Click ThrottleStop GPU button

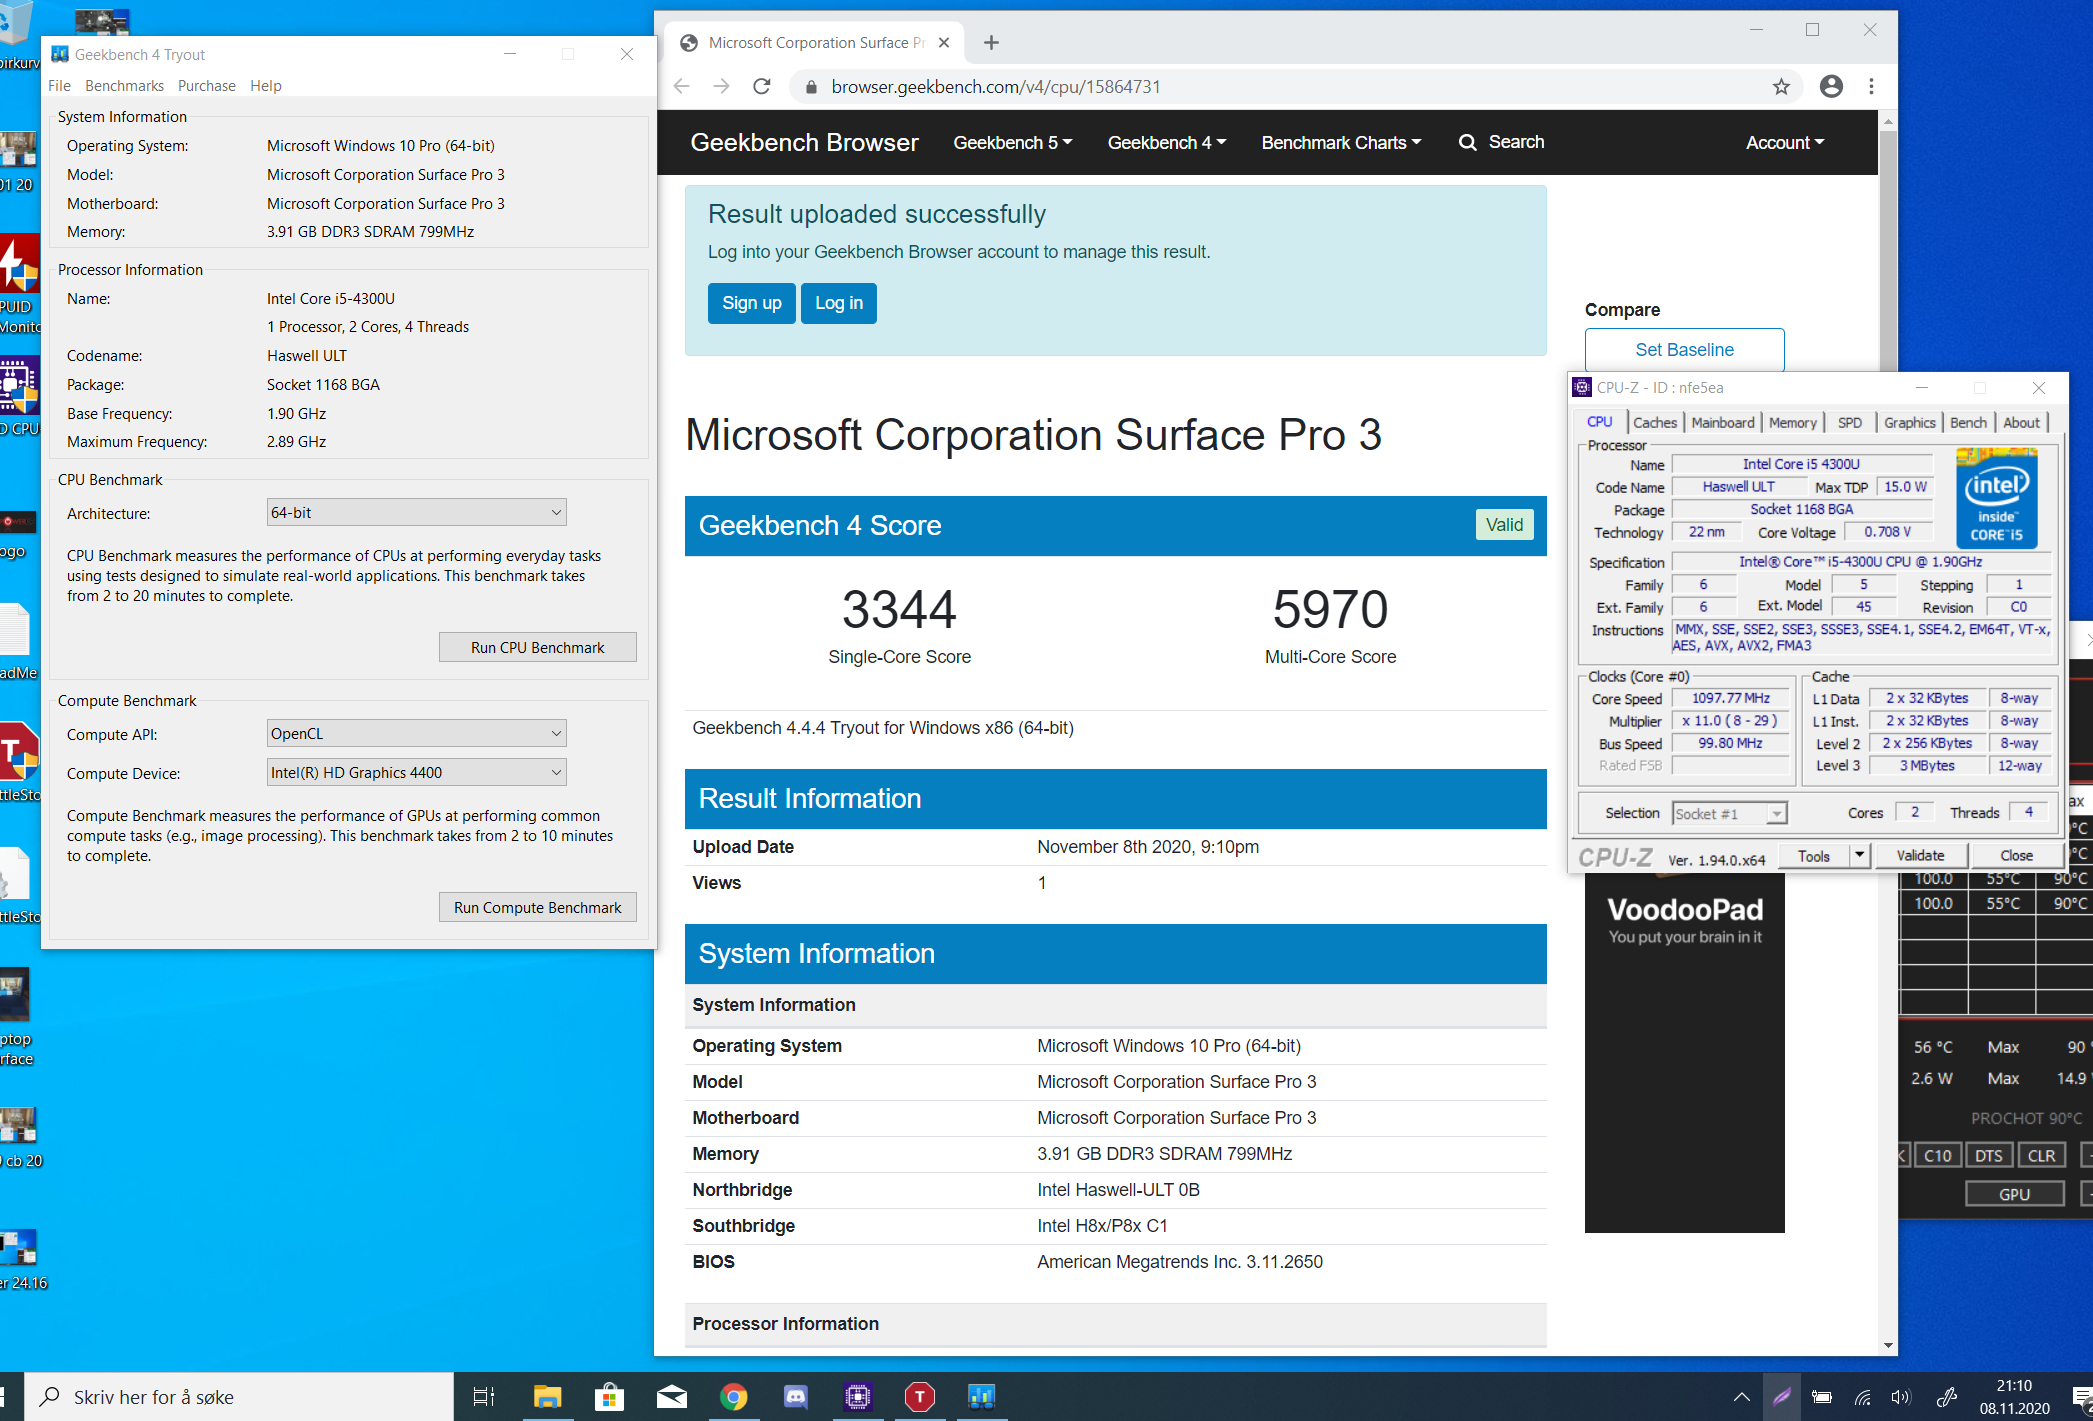tap(2014, 1194)
